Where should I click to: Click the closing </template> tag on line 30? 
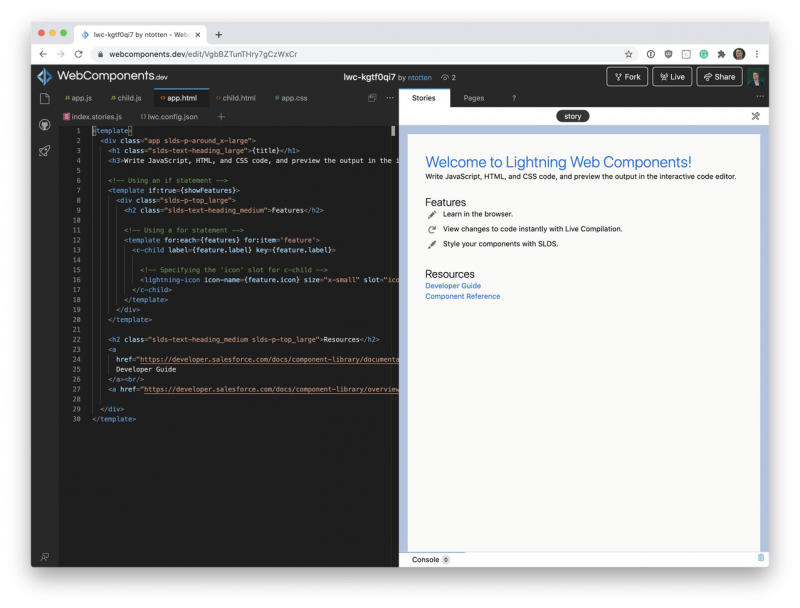point(114,419)
